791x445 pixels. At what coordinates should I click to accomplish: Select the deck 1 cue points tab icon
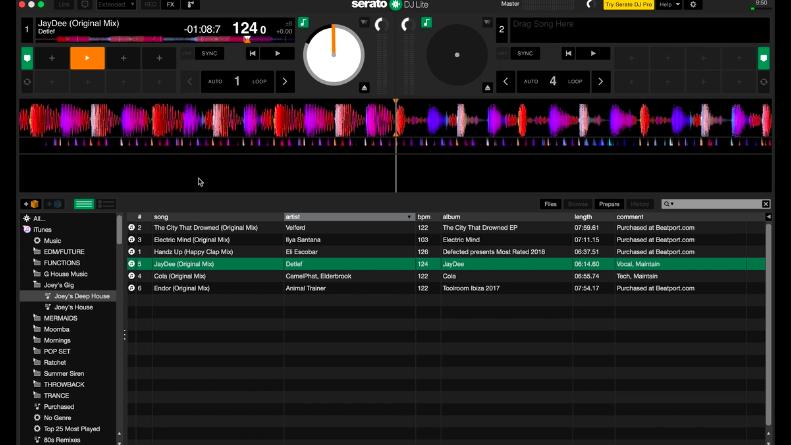pos(27,58)
